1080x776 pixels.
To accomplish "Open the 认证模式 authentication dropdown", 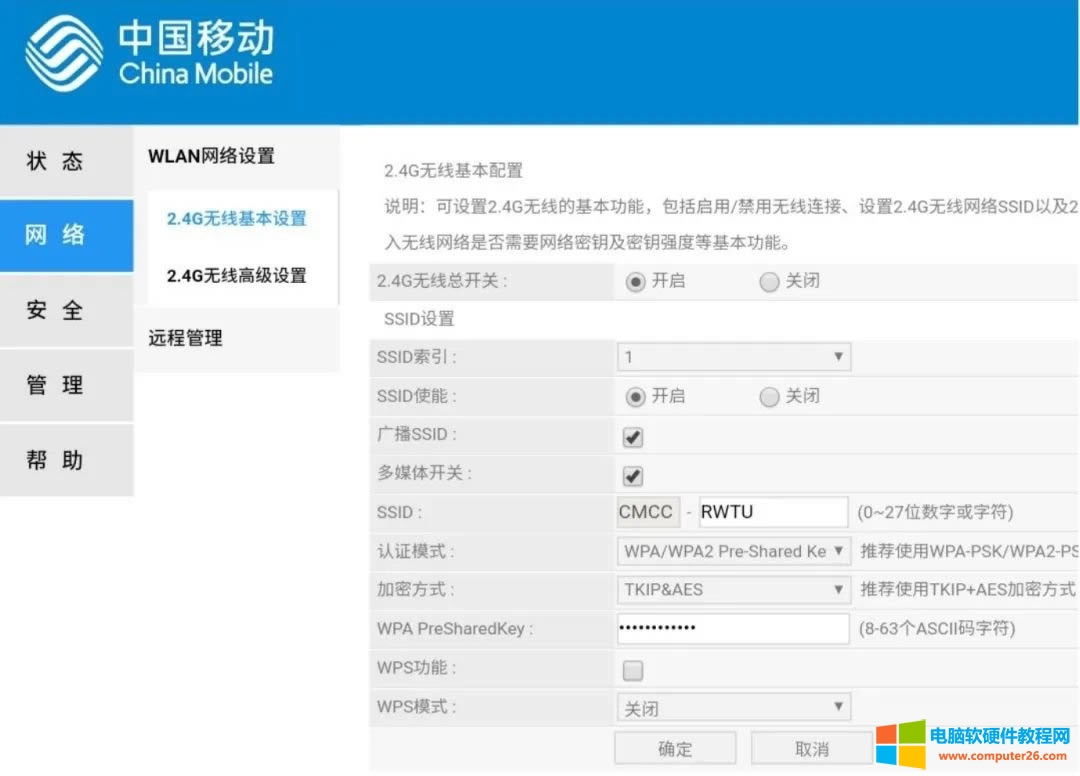I will click(734, 551).
